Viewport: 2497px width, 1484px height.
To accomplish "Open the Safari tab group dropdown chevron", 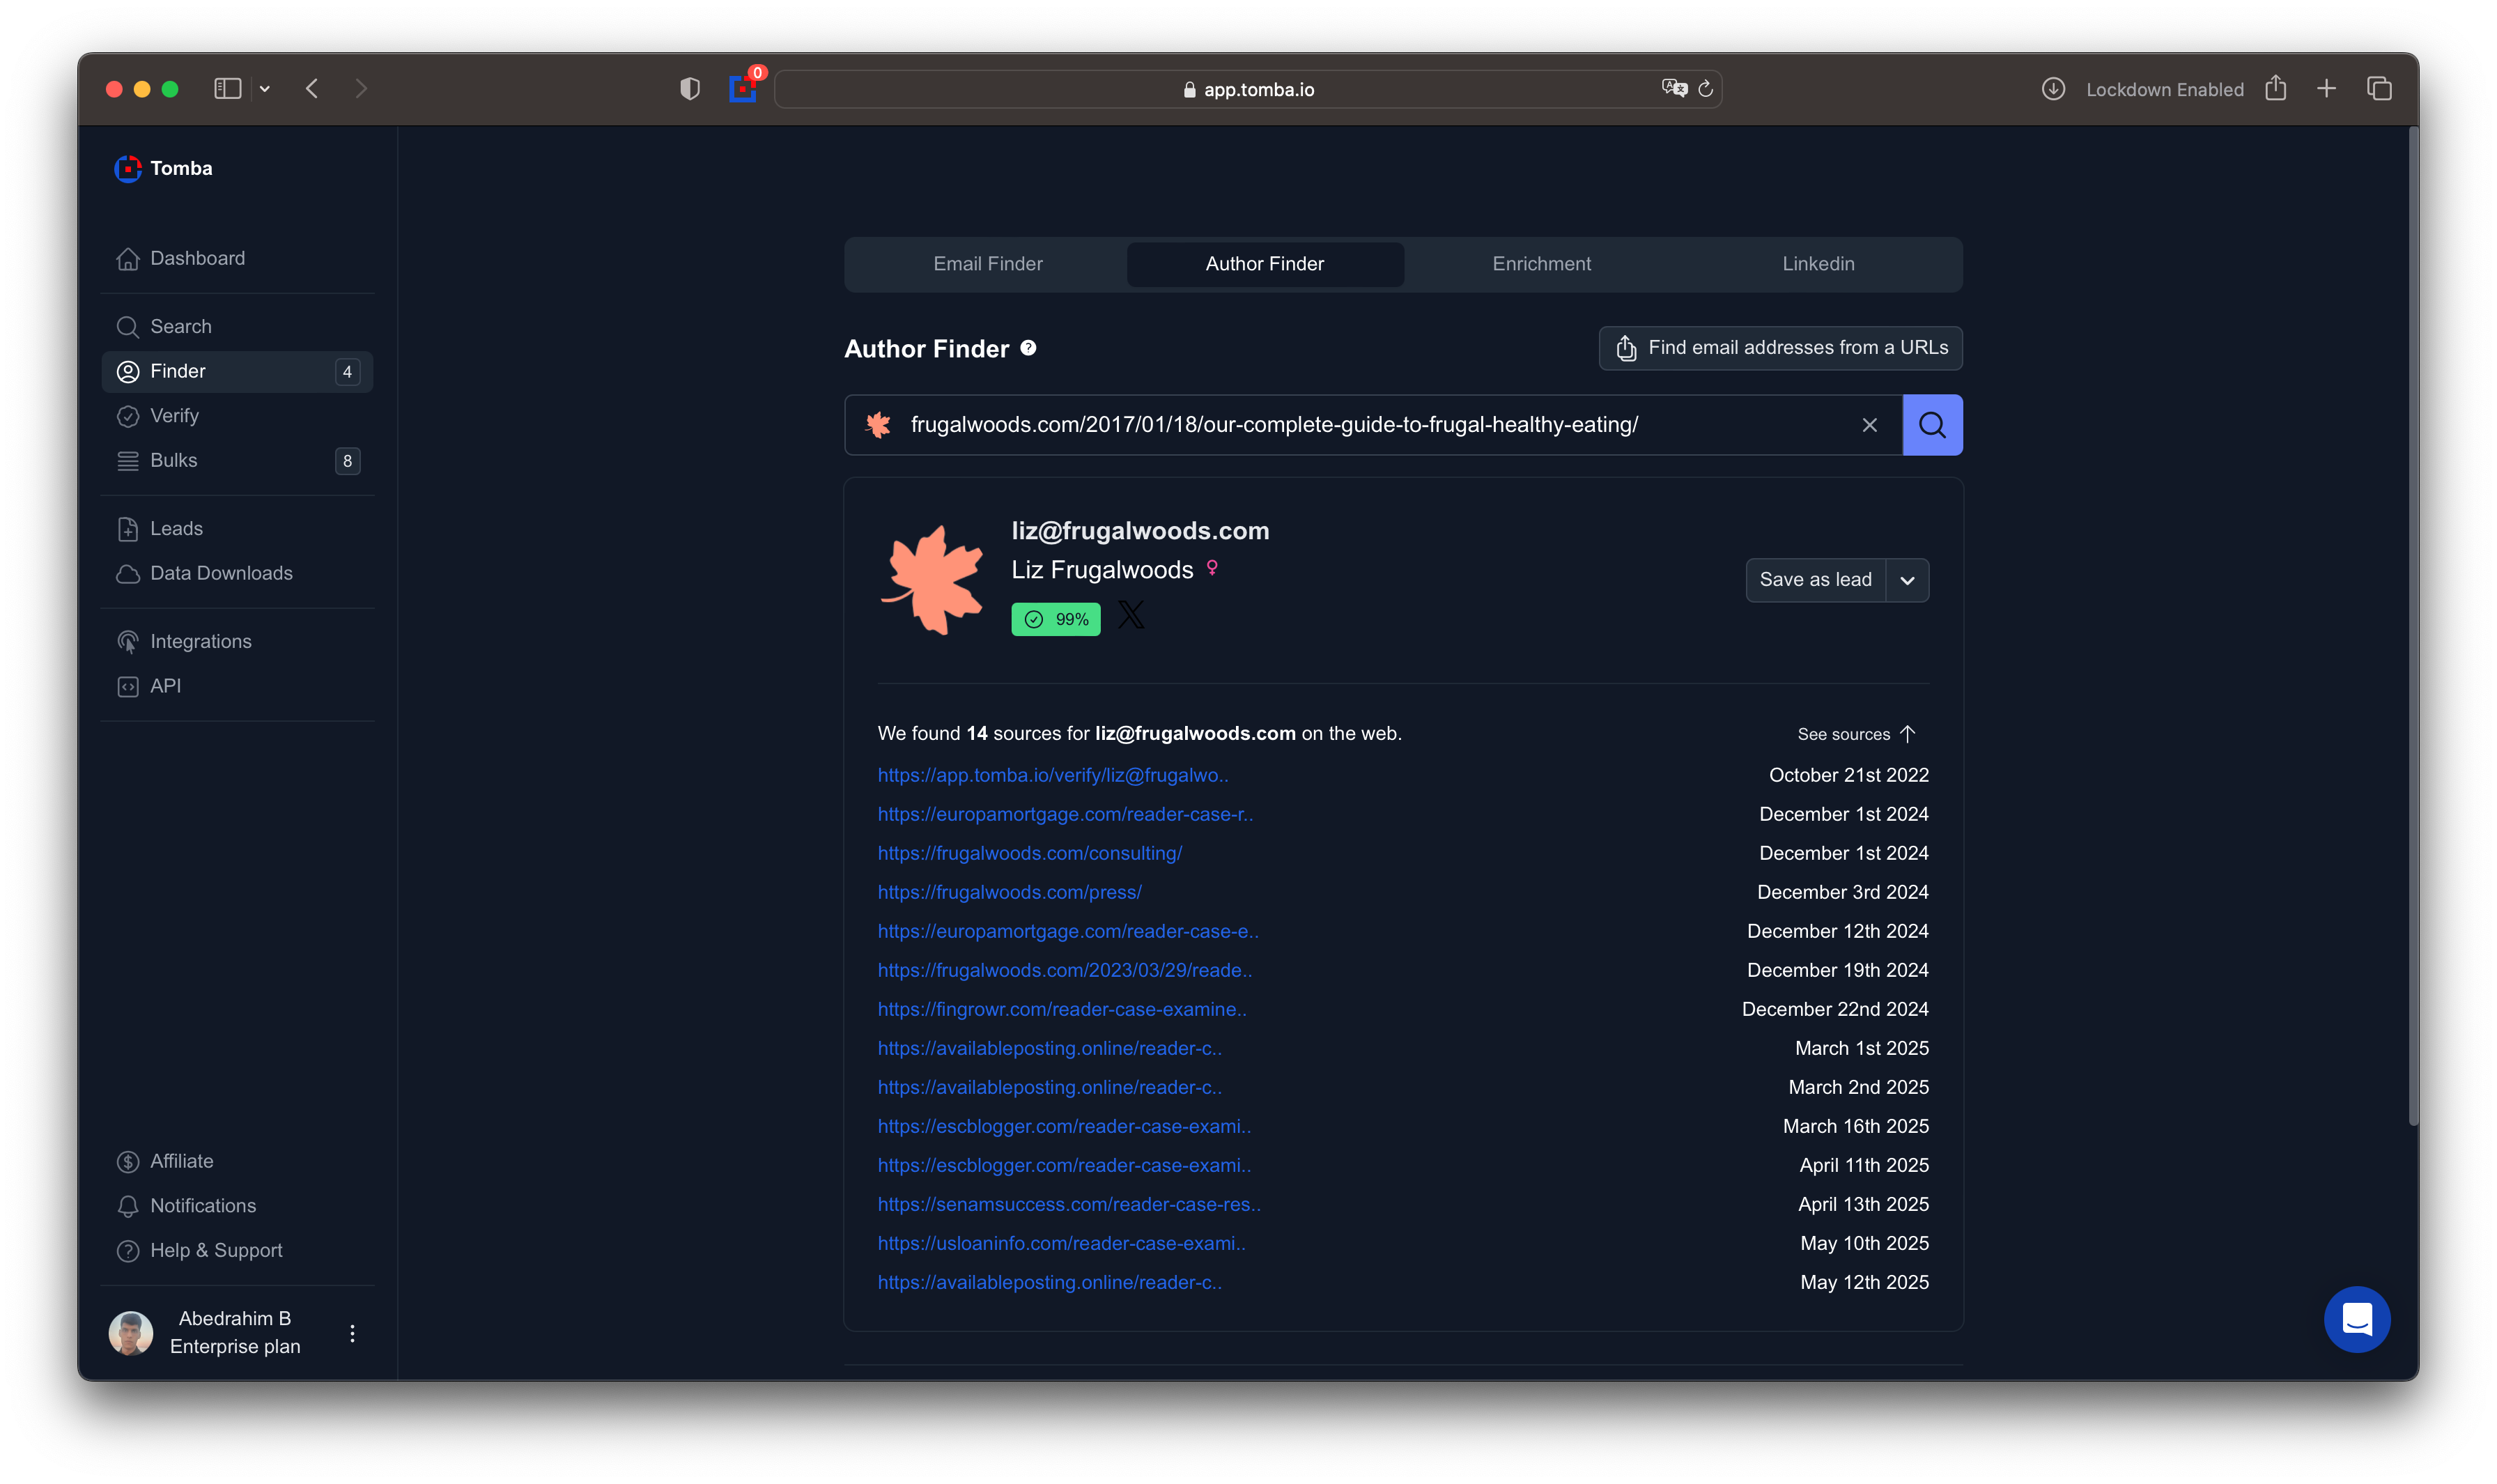I will (264, 89).
